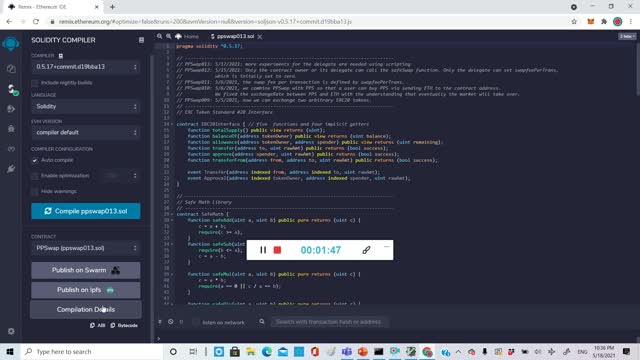Click the editor vertical scrollbar

[x=637, y=69]
